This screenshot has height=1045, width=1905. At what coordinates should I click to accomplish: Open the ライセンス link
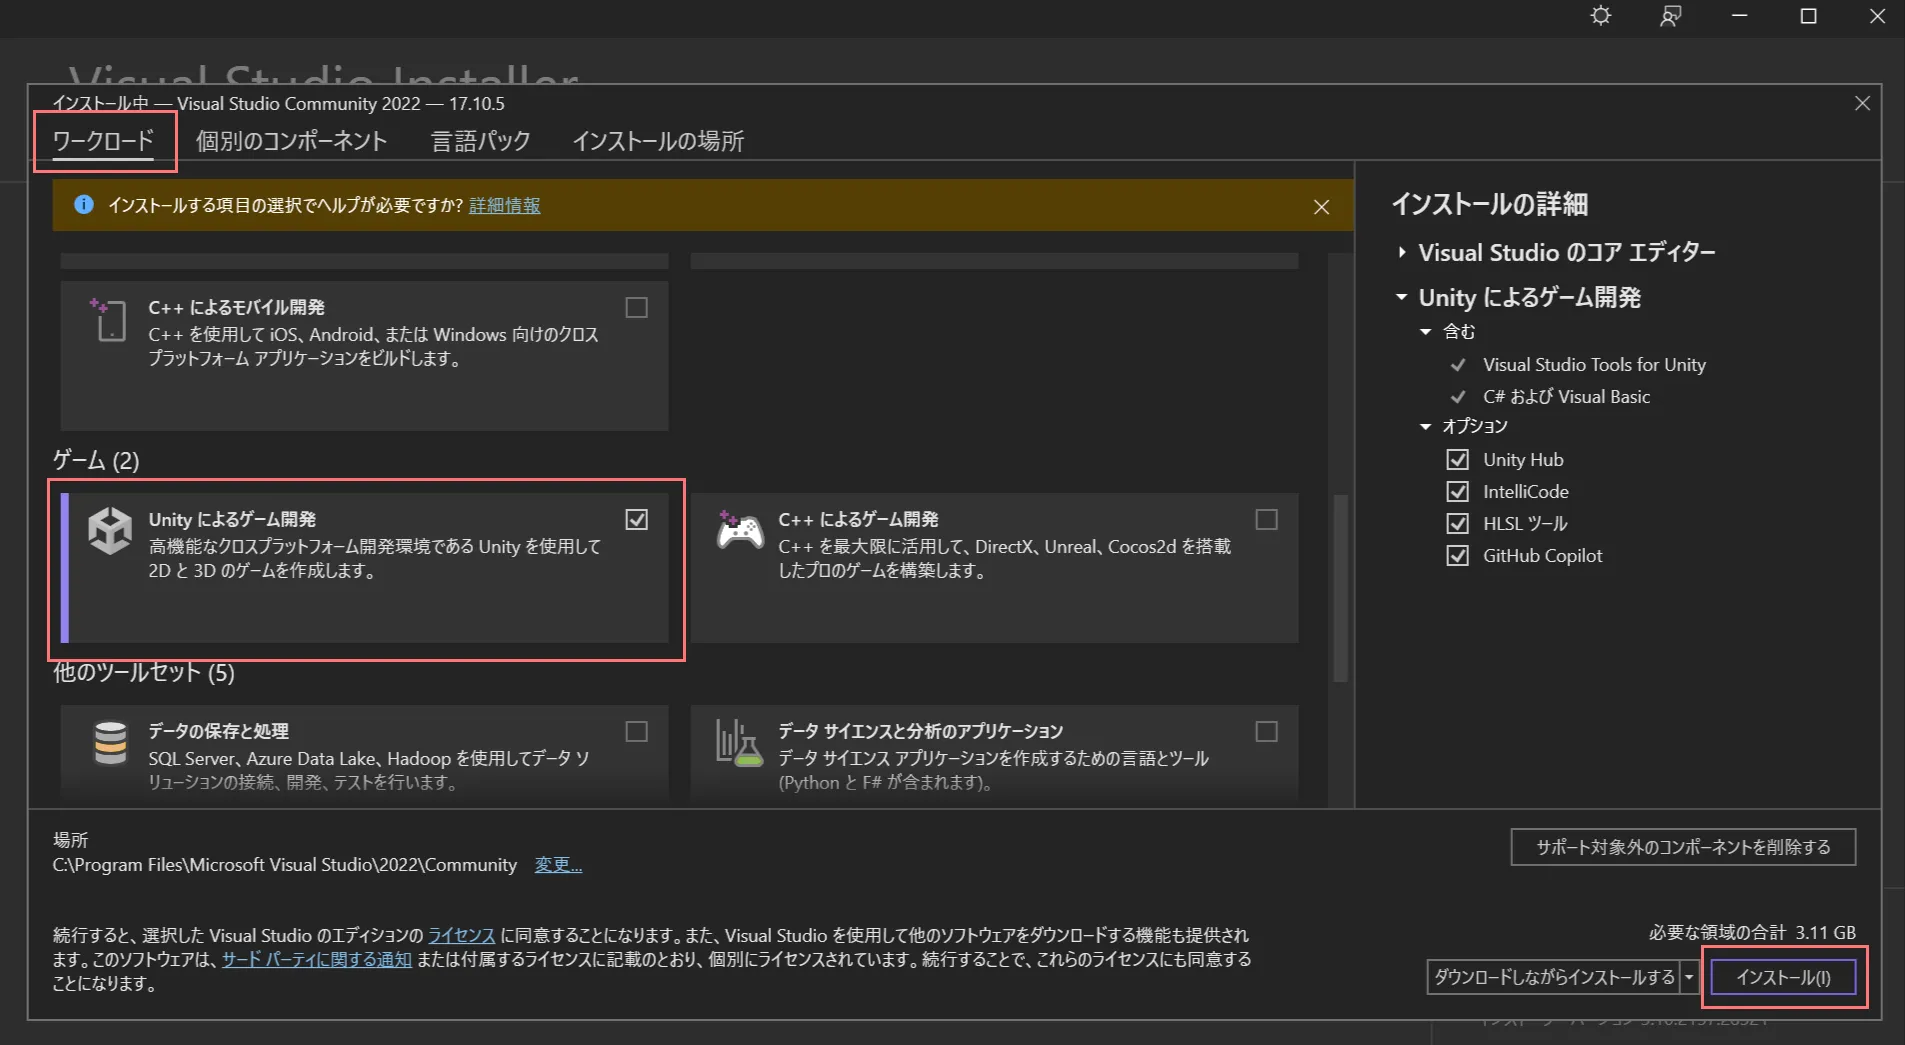[x=462, y=935]
